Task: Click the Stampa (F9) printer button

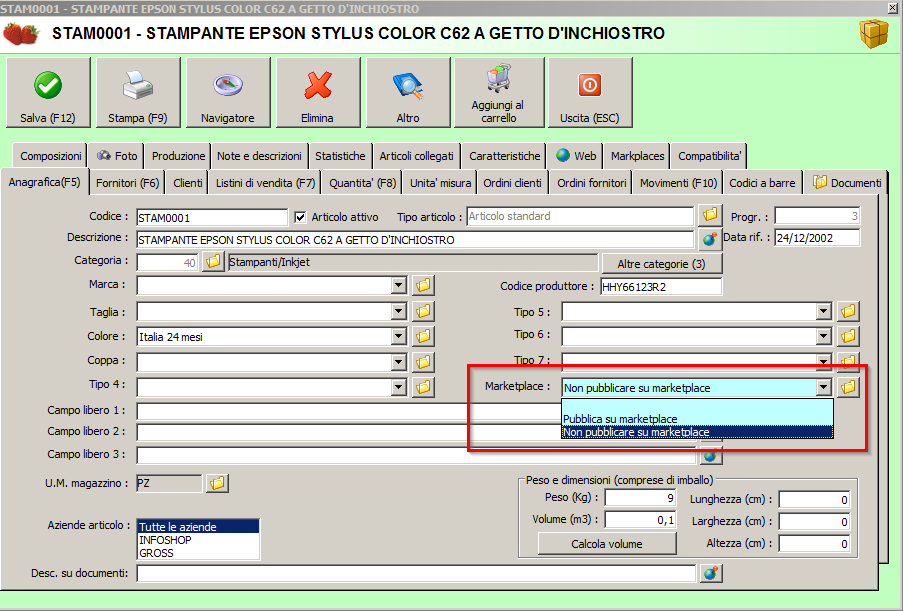Action: click(x=138, y=92)
